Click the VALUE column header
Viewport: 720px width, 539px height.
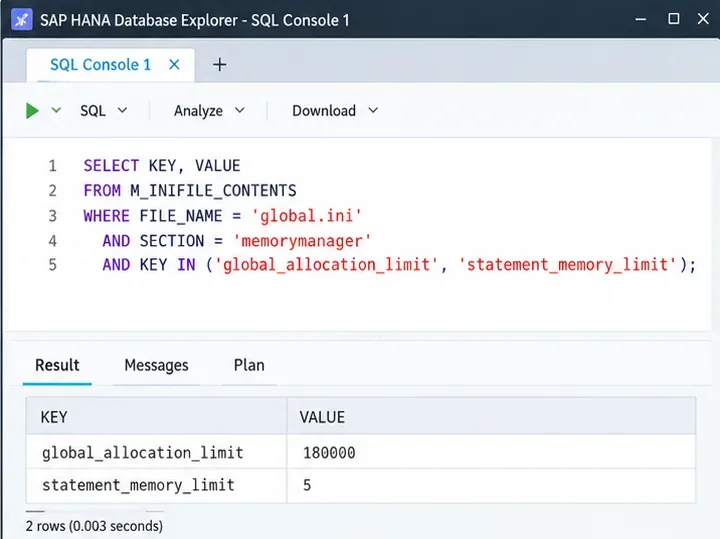(491, 417)
